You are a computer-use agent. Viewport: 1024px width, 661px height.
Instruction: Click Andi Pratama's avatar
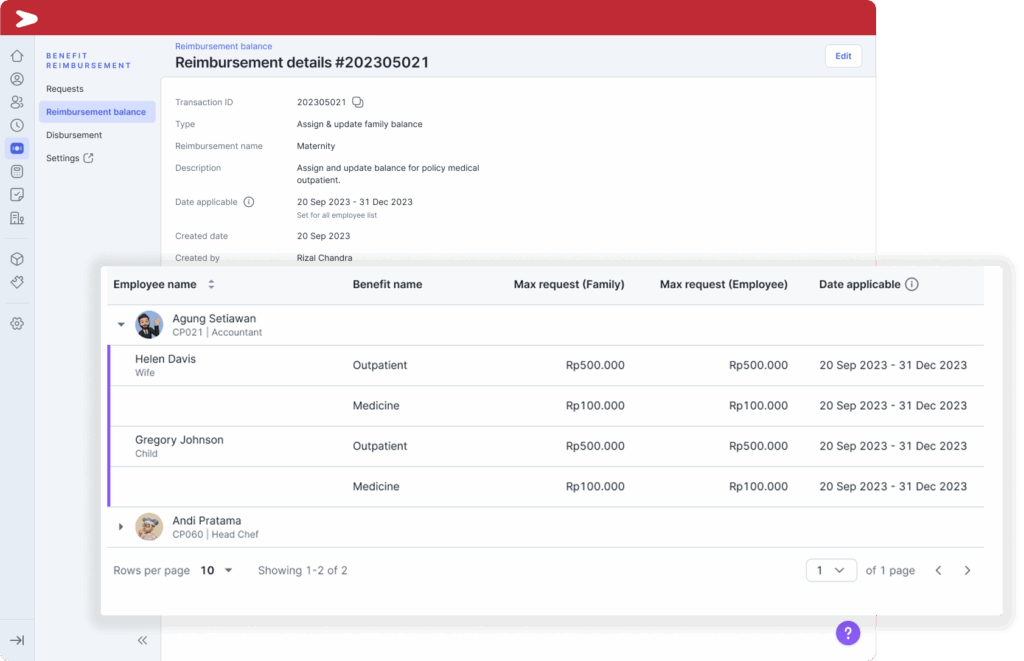149,526
